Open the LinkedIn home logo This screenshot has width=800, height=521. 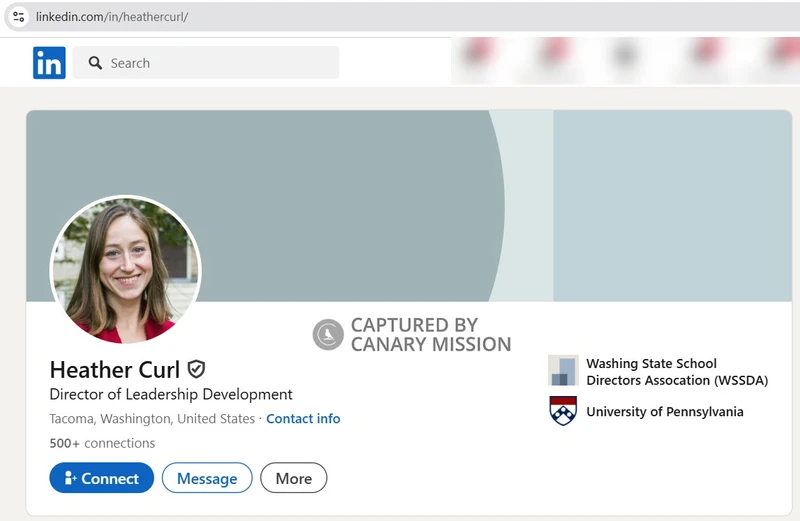(x=49, y=63)
